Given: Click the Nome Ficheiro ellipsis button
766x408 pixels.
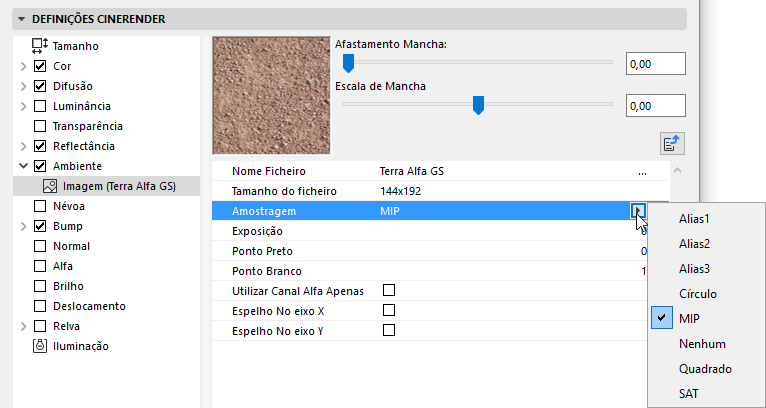Looking at the screenshot, I should pyautogui.click(x=641, y=172).
